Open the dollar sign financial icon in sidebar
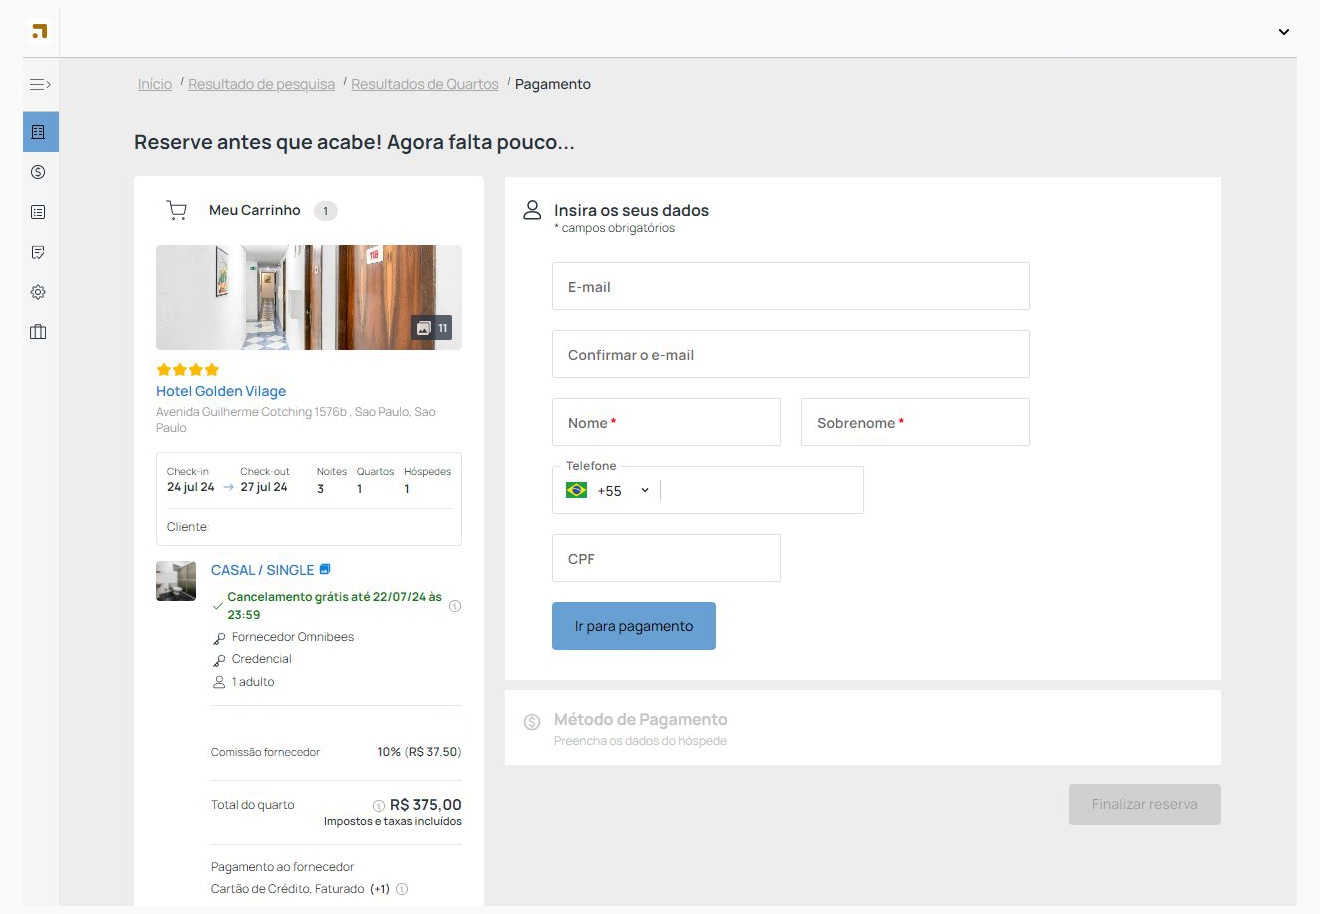Image resolution: width=1320 pixels, height=914 pixels. 38,172
